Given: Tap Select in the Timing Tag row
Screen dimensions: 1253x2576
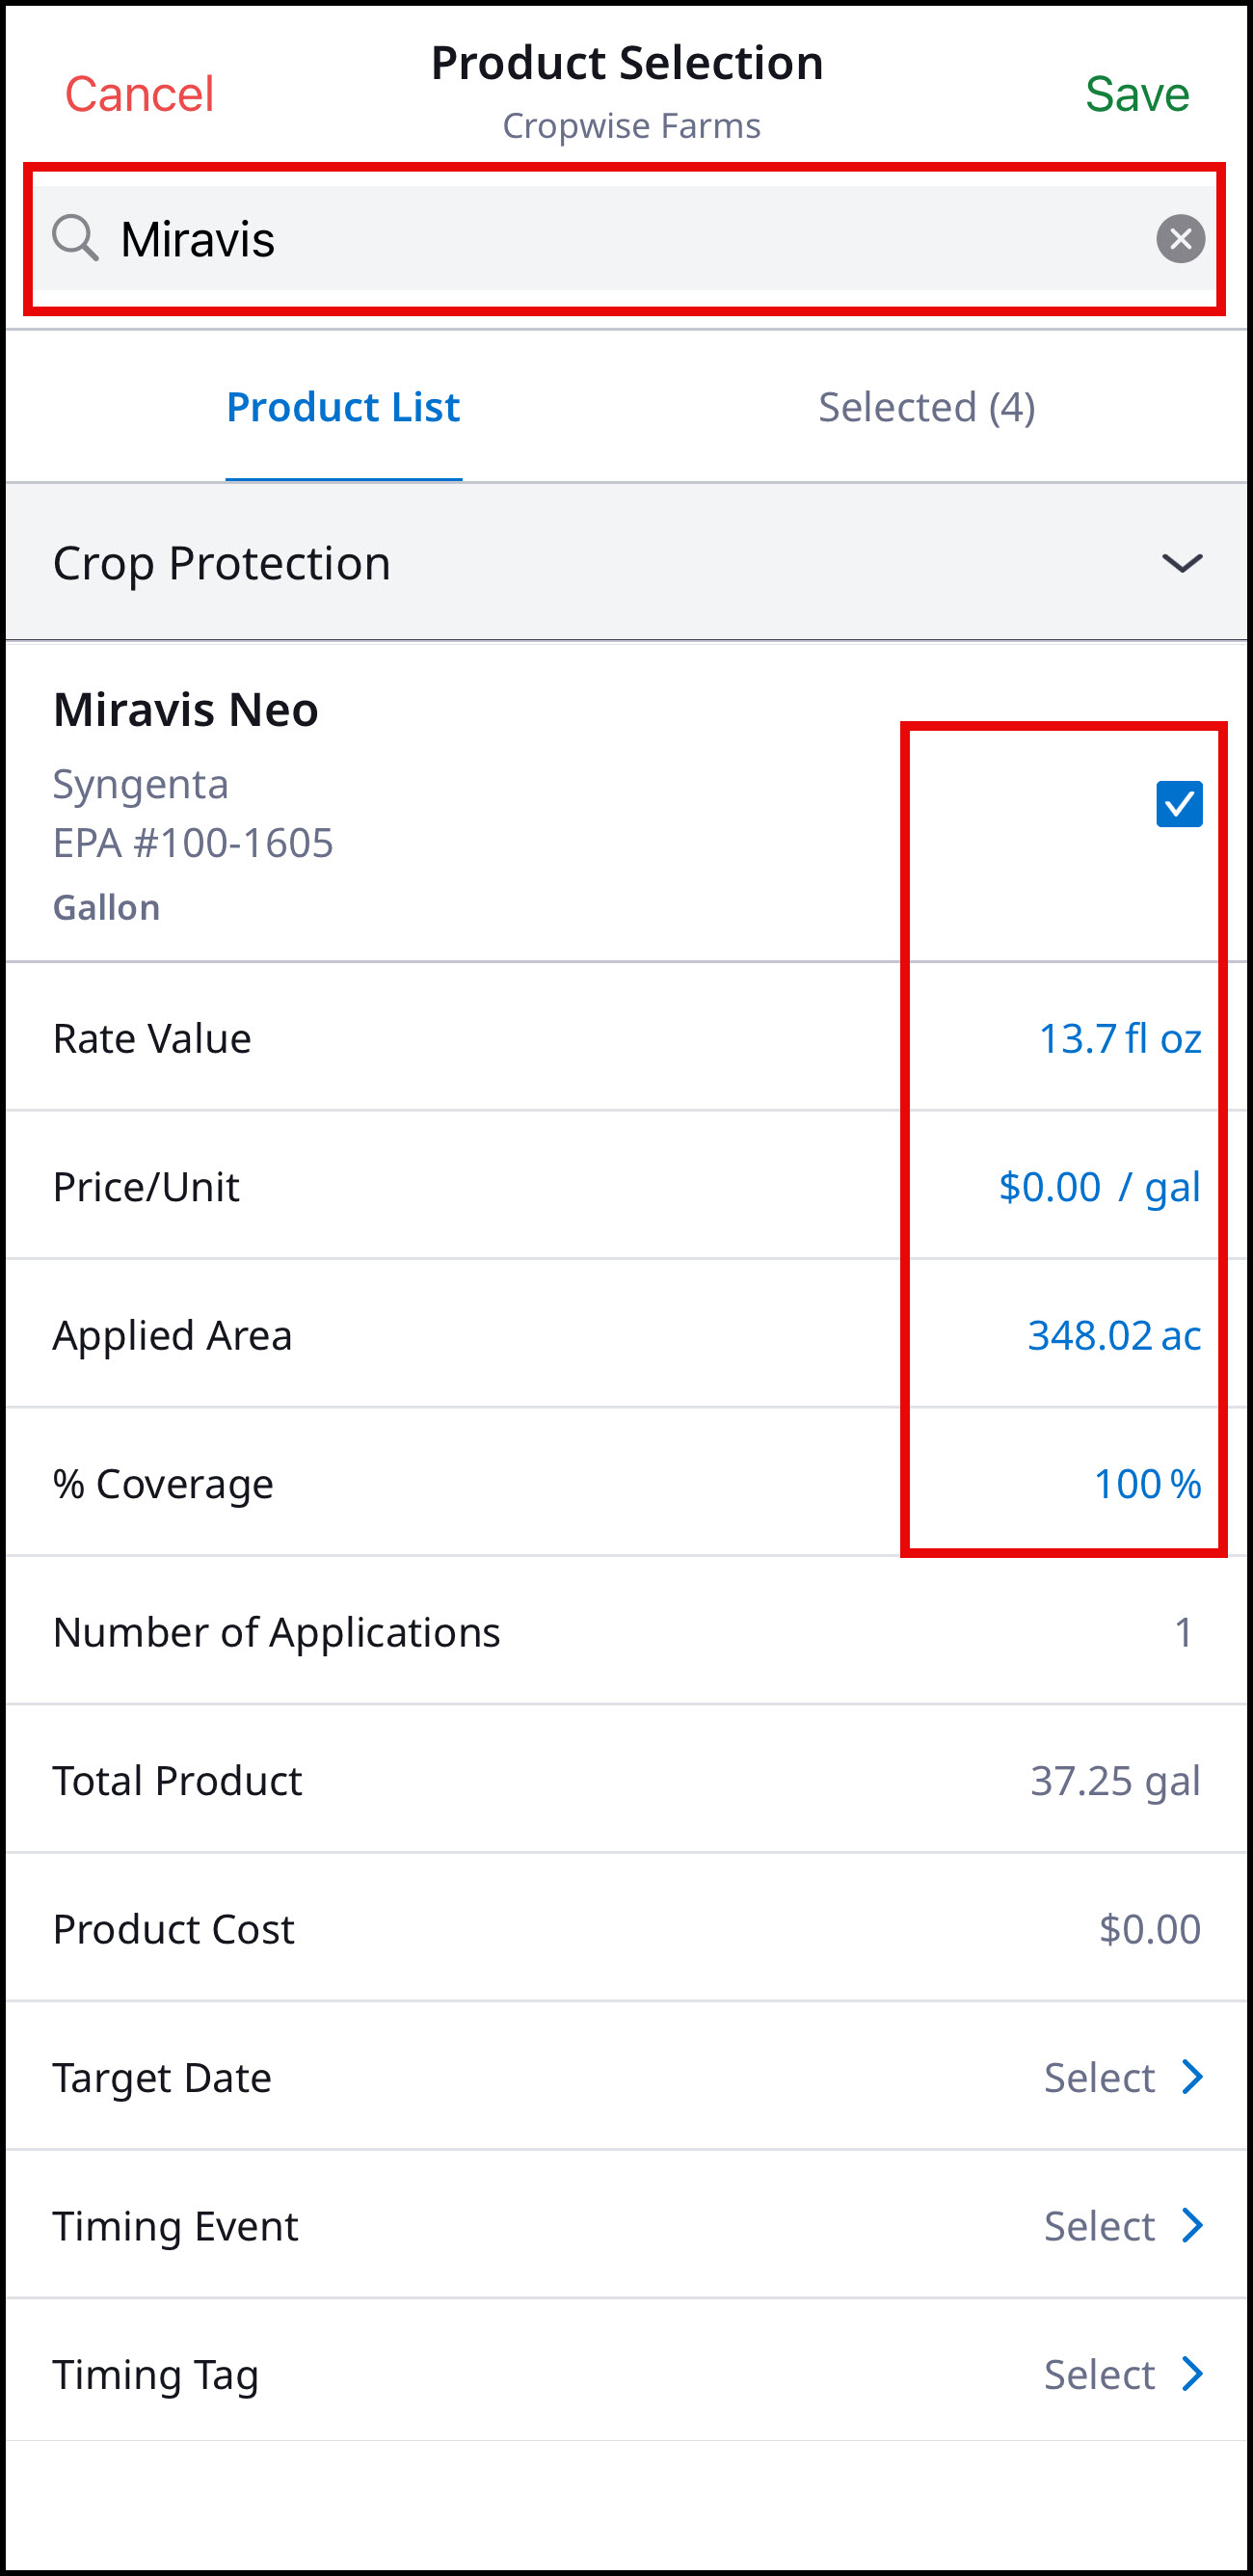Looking at the screenshot, I should (x=1099, y=2375).
